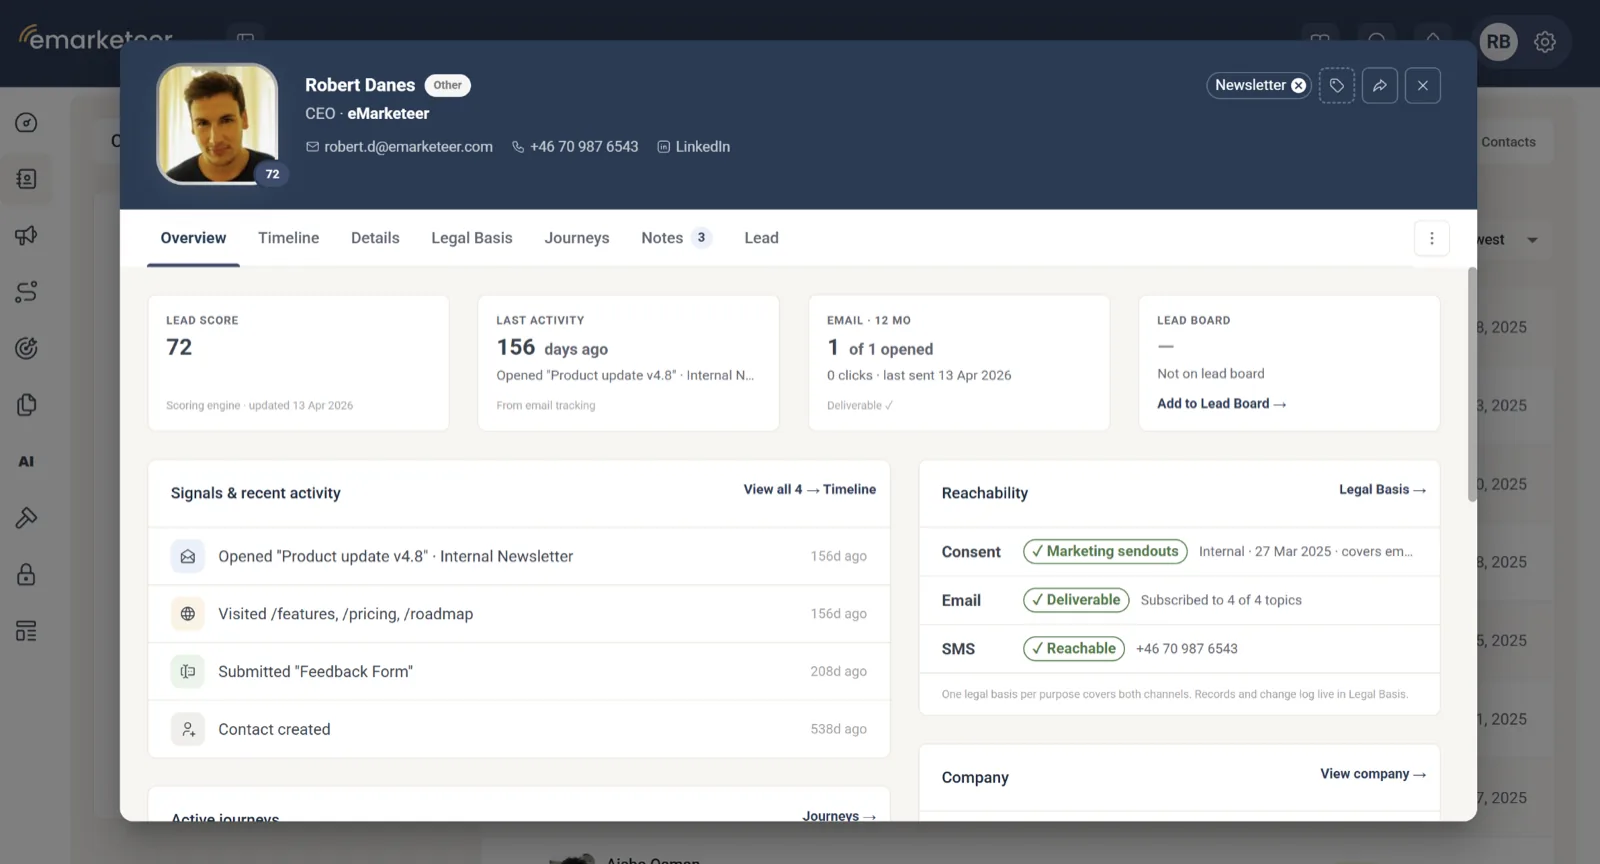Click the Other contact type badge

(x=448, y=86)
